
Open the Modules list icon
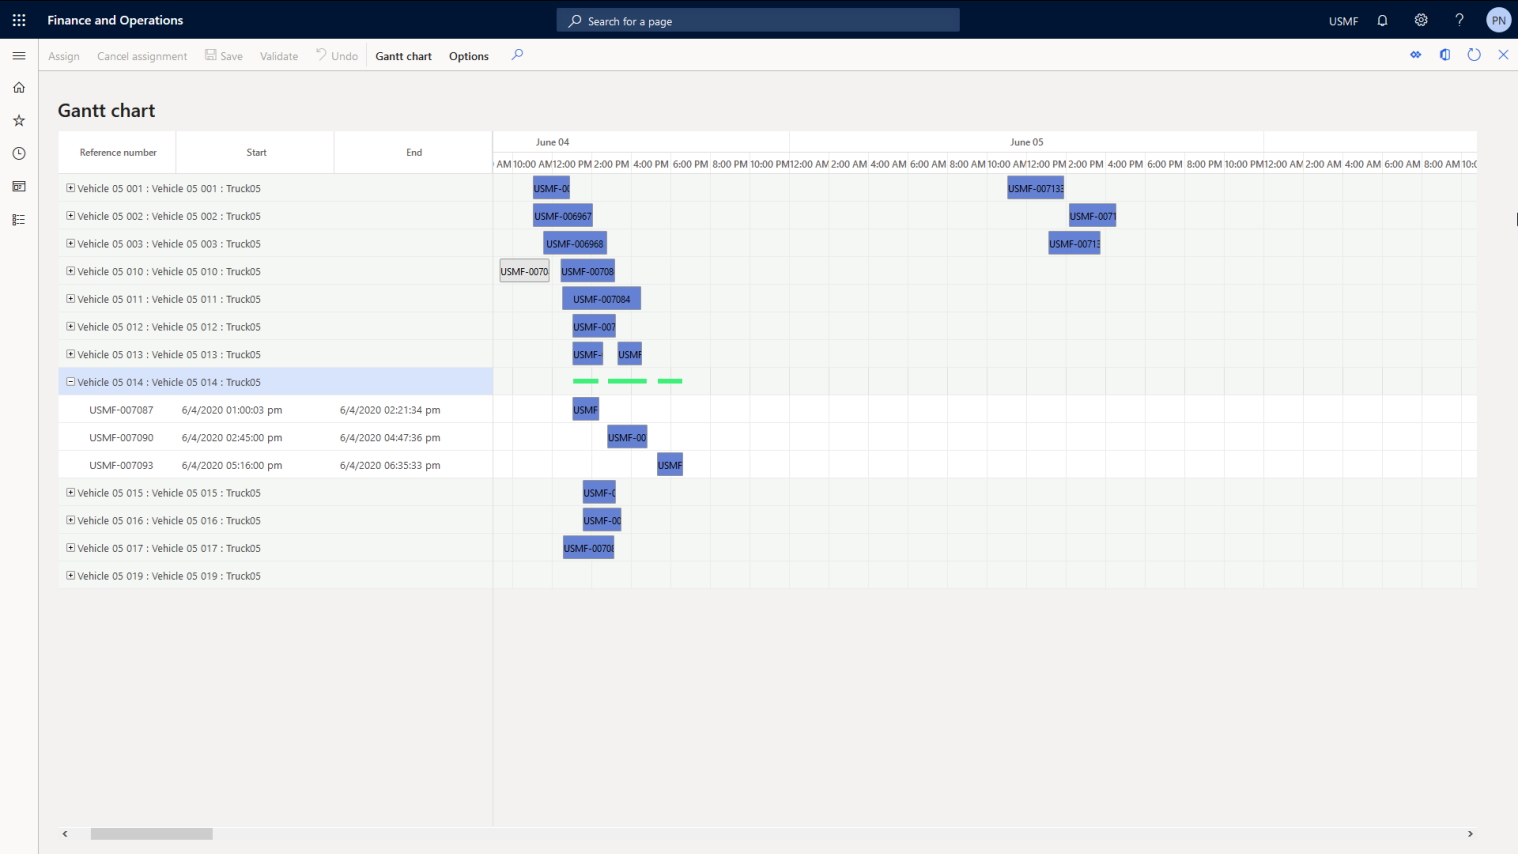pyautogui.click(x=18, y=219)
